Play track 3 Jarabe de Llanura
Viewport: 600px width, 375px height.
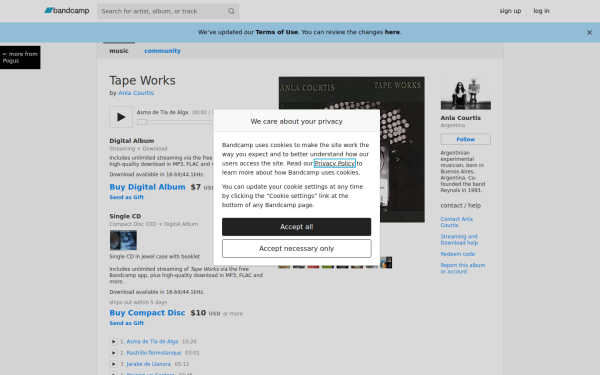pyautogui.click(x=113, y=364)
